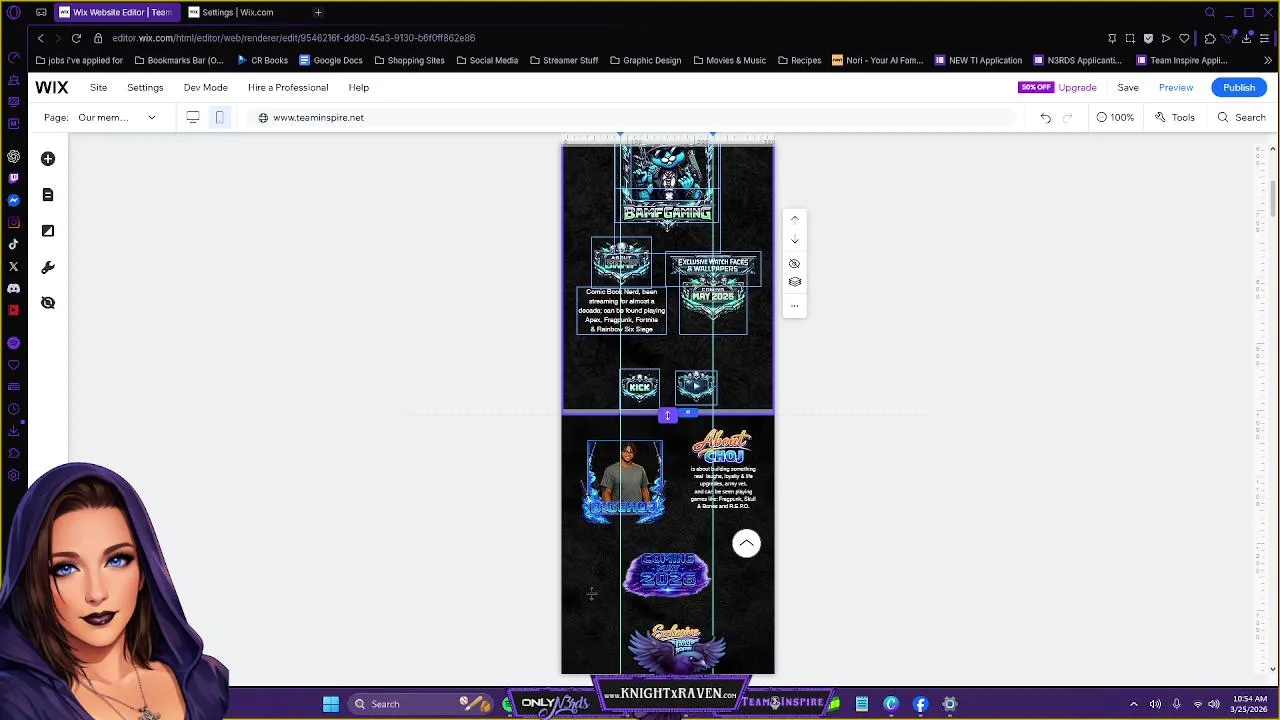This screenshot has height=720, width=1280.
Task: Reload the page
Action: pos(76,38)
